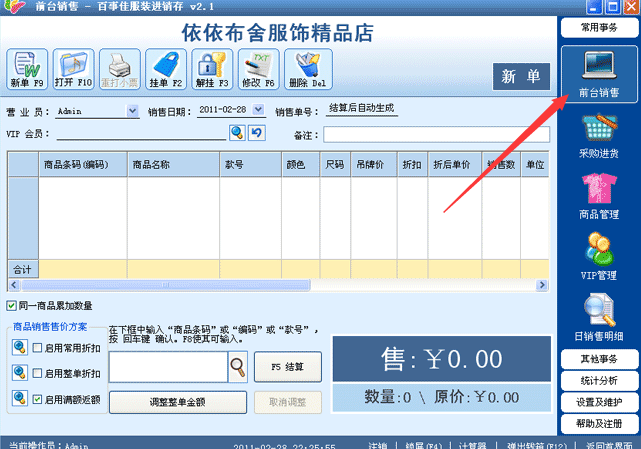The width and height of the screenshot is (641, 449).
Task: Click the 折后单价 column header
Action: tap(455, 164)
